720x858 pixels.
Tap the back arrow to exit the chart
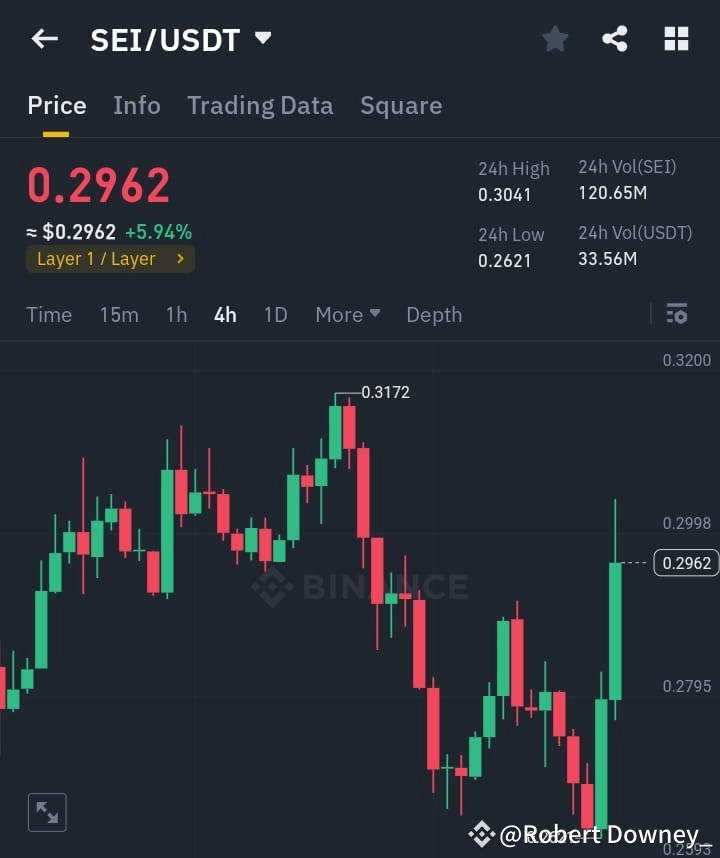43,38
